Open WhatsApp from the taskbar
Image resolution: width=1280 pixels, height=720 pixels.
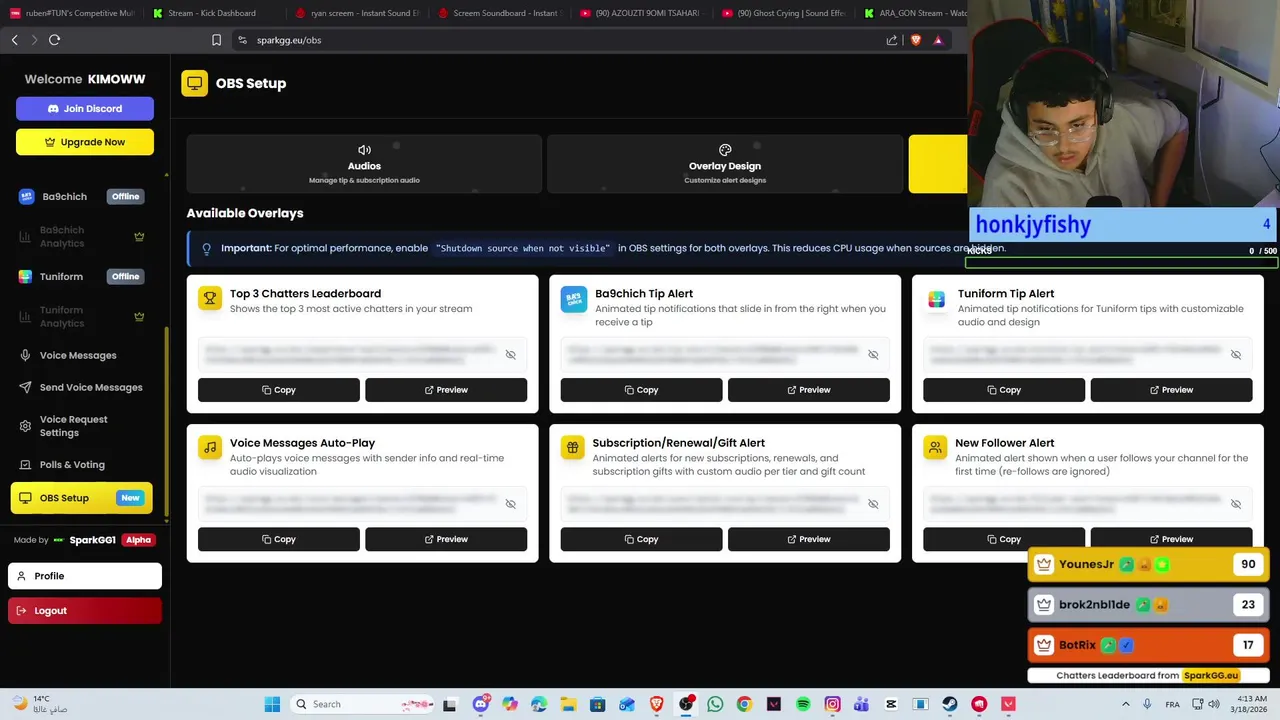click(x=715, y=704)
